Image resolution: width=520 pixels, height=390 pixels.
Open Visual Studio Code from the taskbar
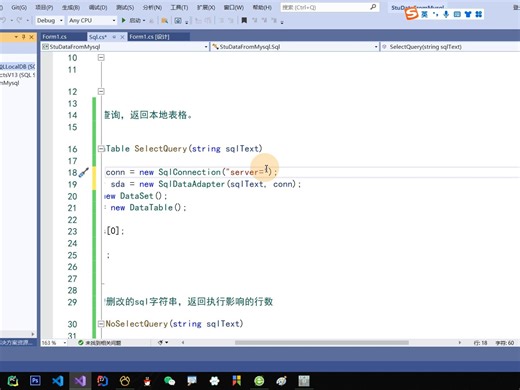(x=58, y=380)
